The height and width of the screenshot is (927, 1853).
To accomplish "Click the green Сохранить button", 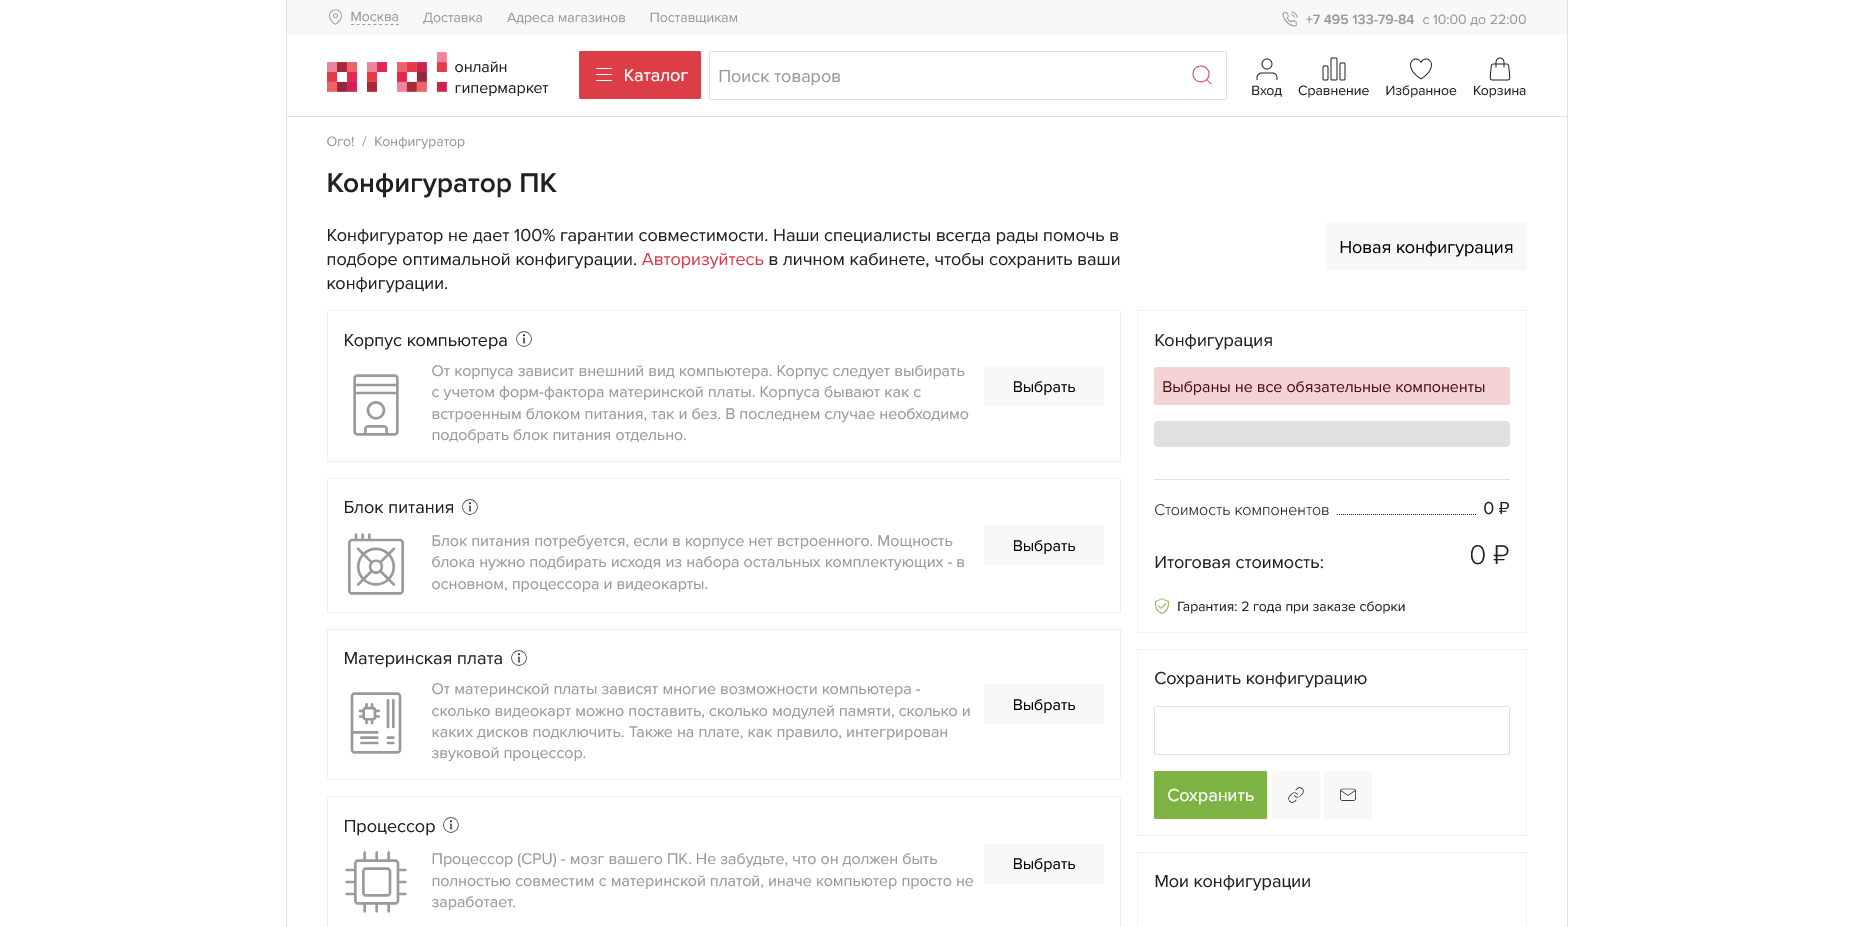I will [x=1210, y=795].
